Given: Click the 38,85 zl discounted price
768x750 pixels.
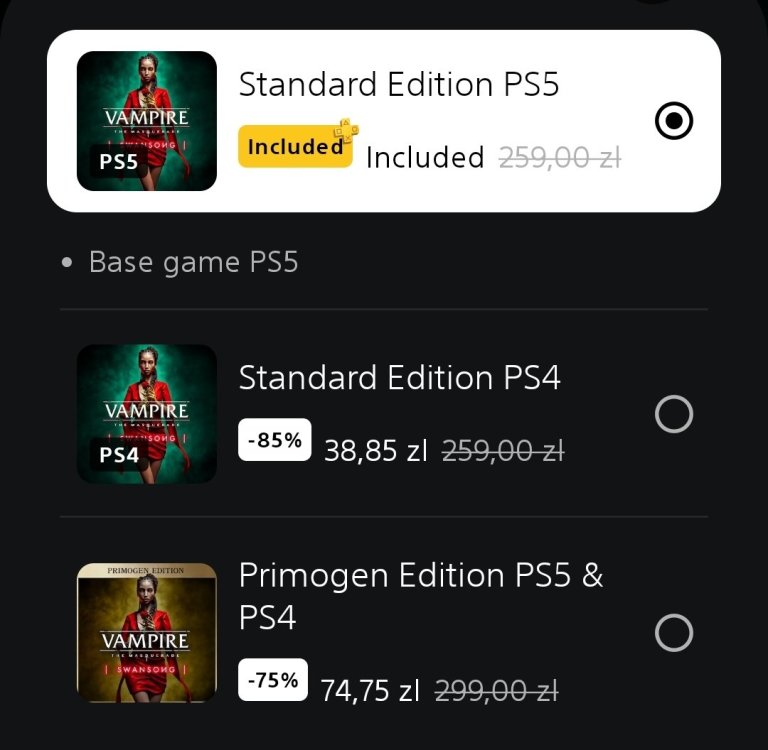Looking at the screenshot, I should [x=375, y=452].
